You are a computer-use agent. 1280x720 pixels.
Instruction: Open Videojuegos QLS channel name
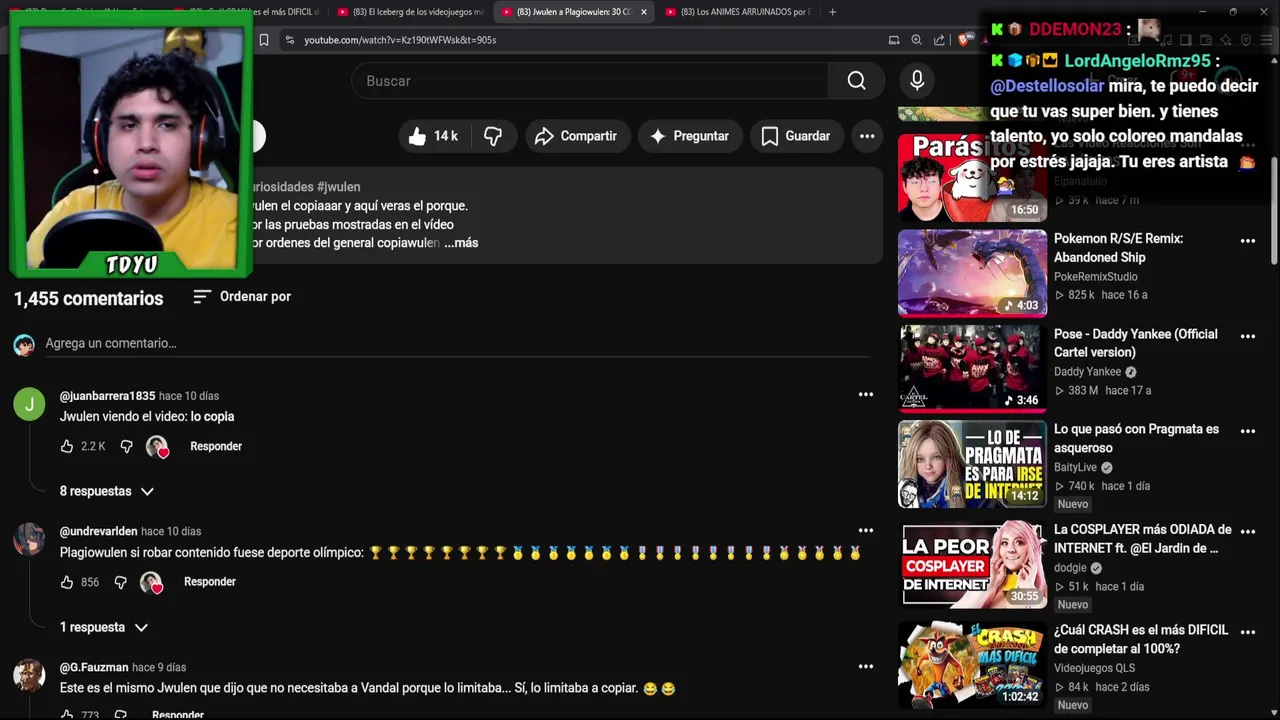tap(1094, 668)
